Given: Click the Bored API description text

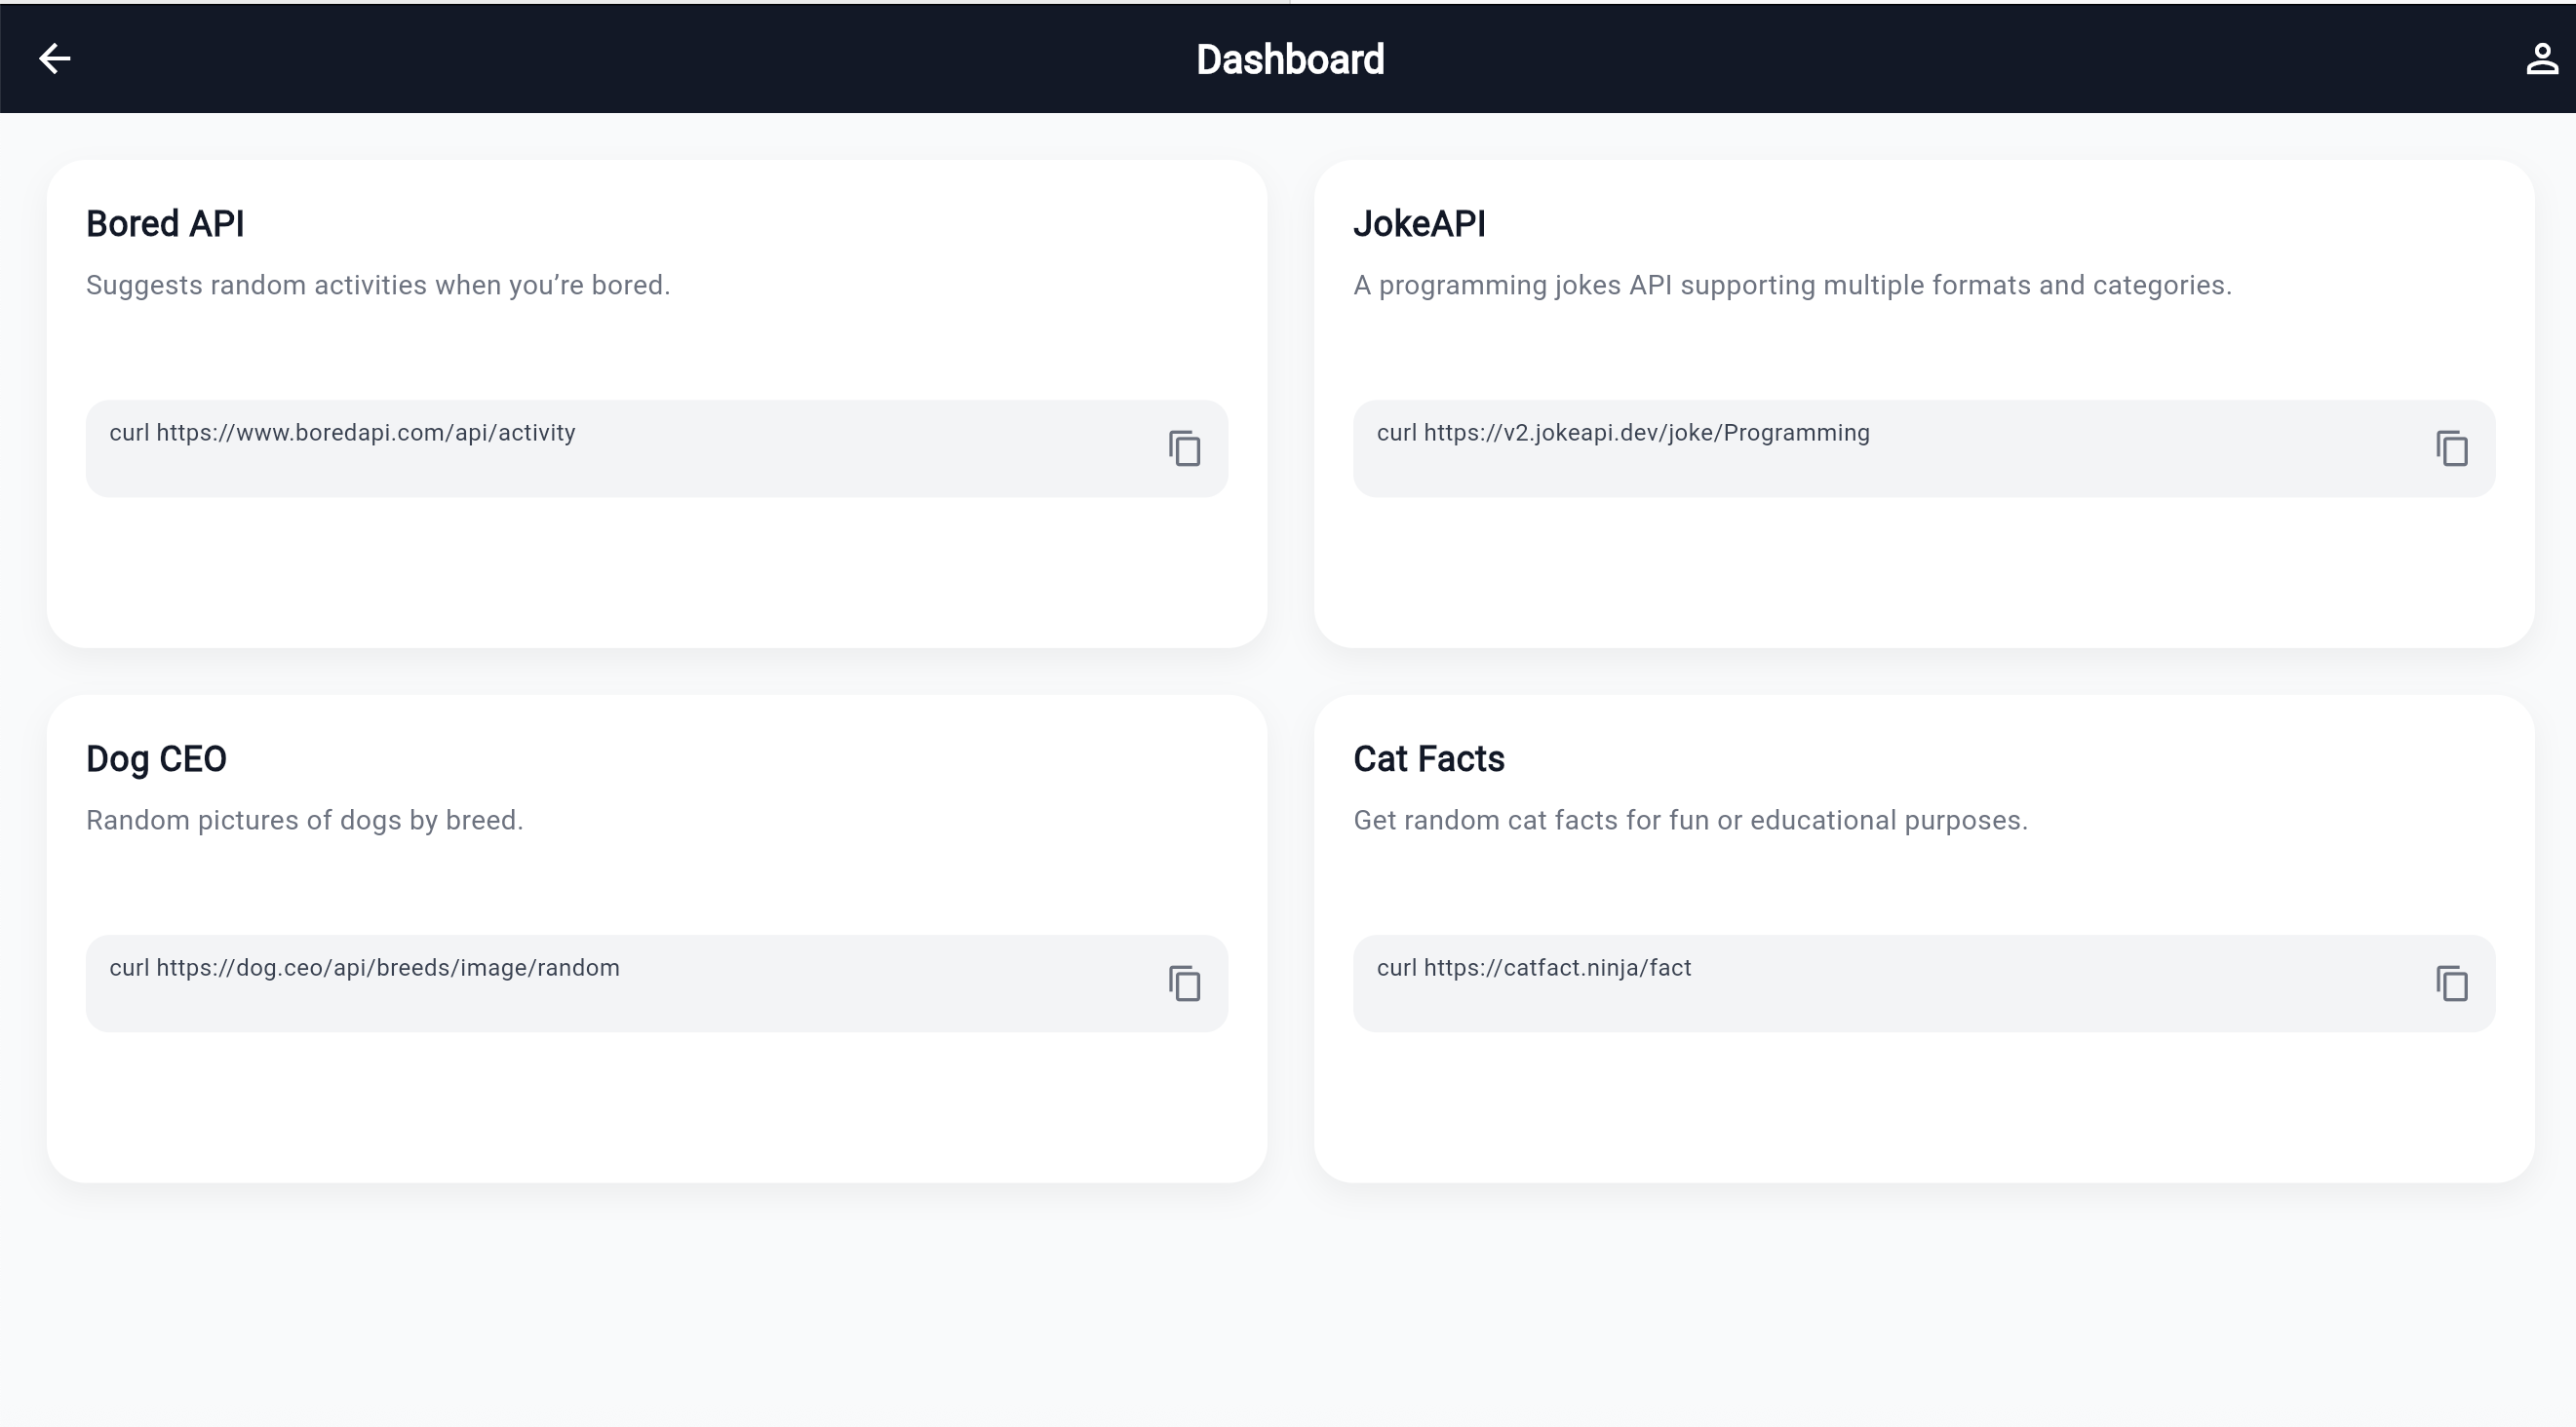Looking at the screenshot, I should (x=378, y=286).
